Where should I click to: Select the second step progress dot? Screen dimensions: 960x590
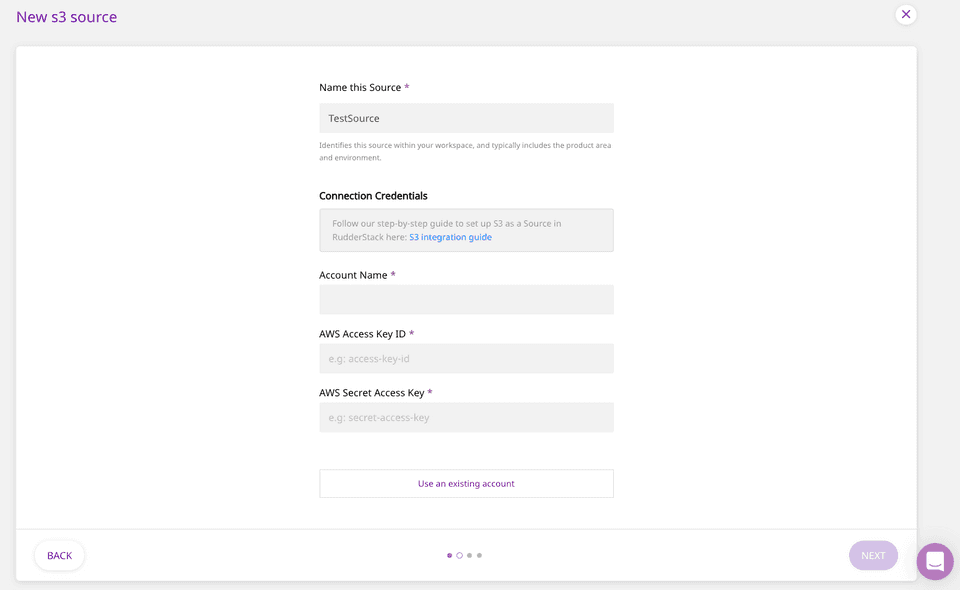pyautogui.click(x=459, y=555)
